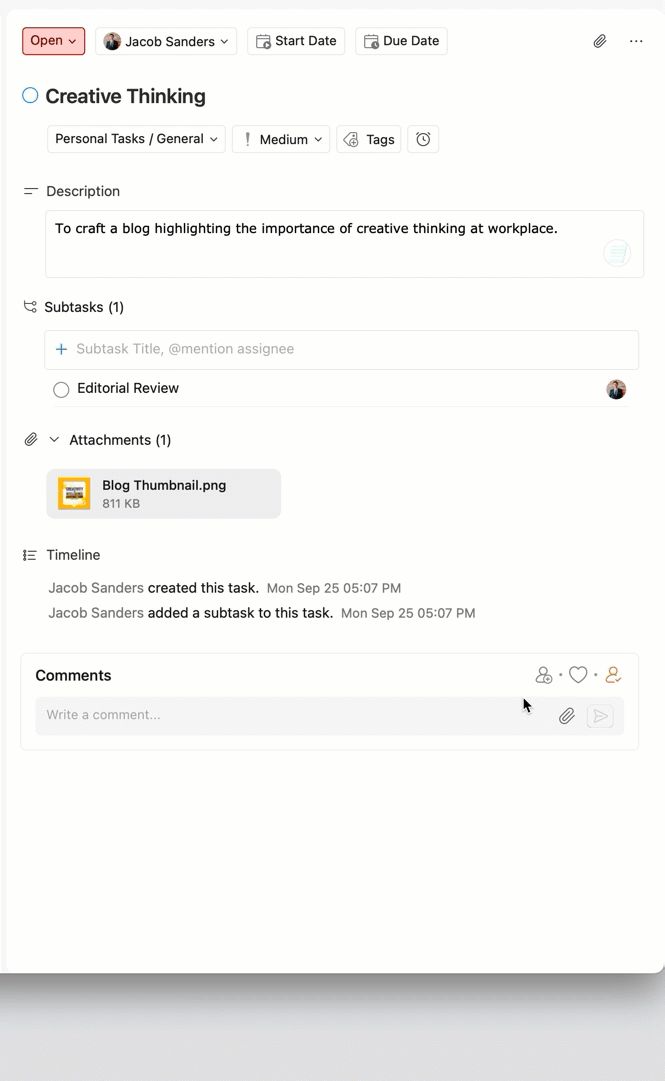Open the Medium priority dropdown
Viewport: 665px width, 1081px height.
click(281, 139)
